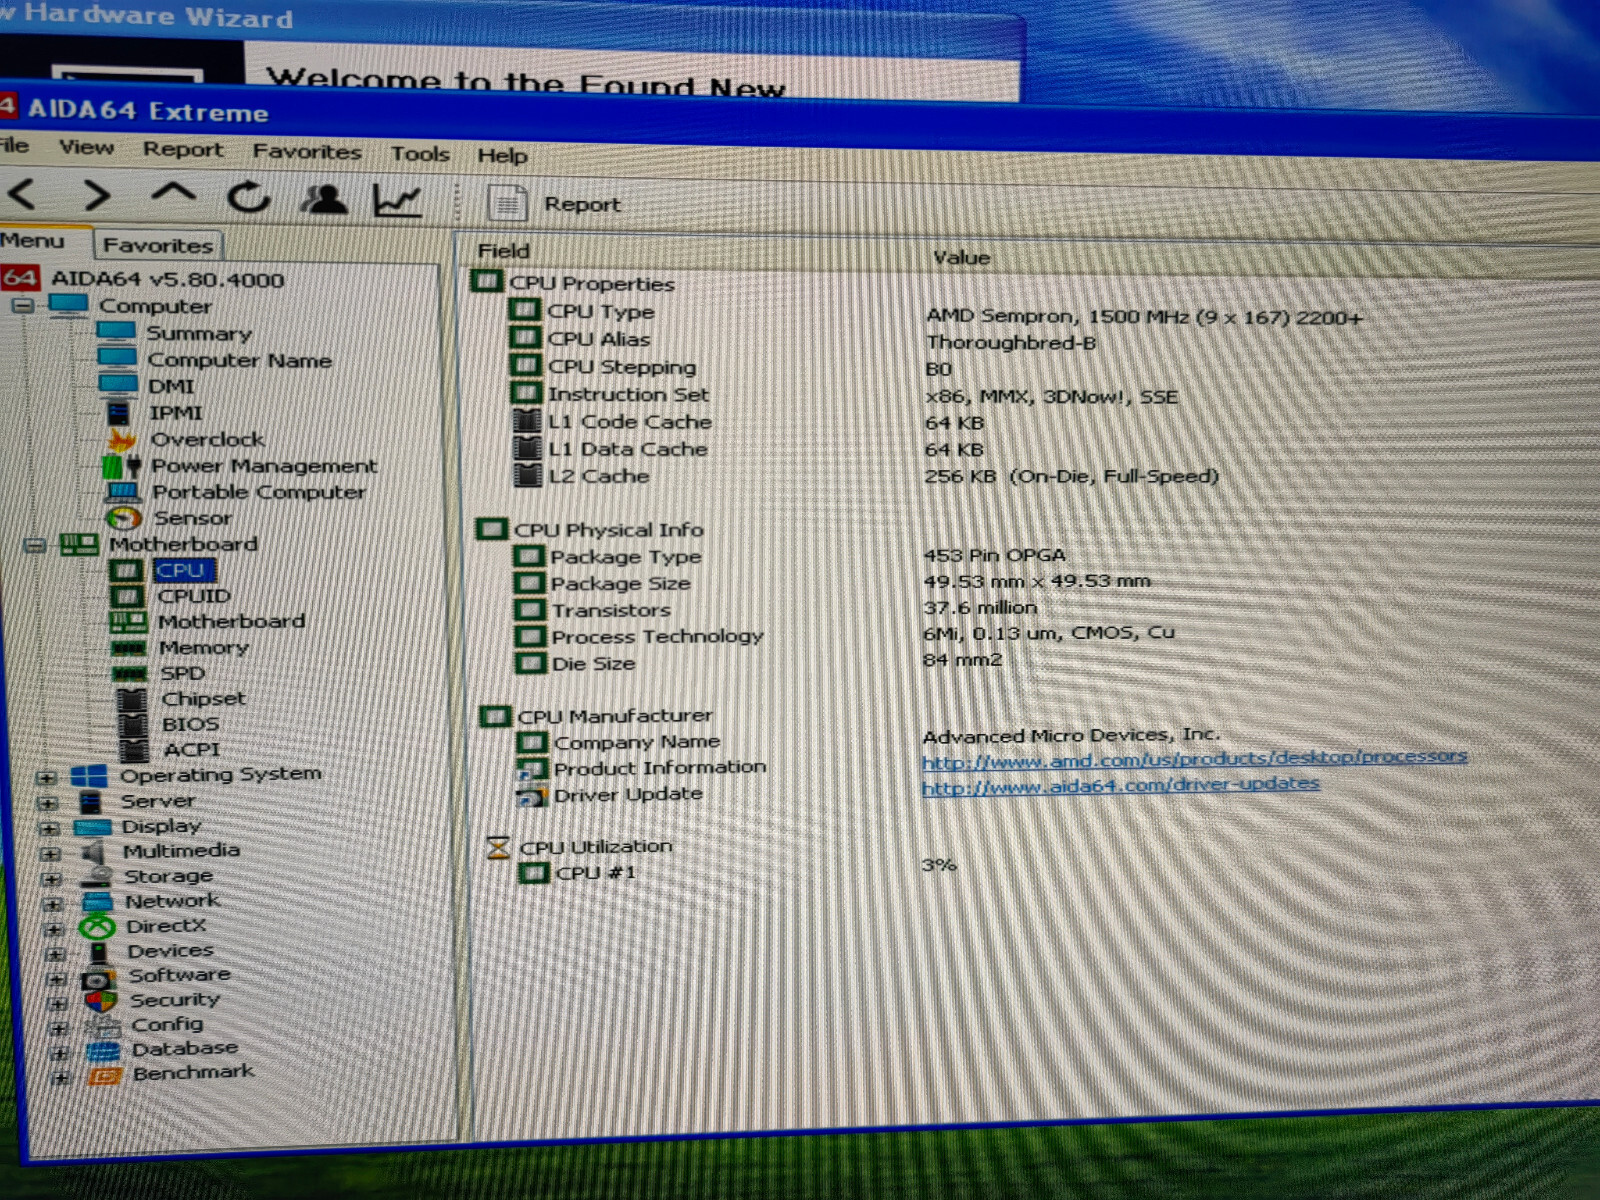The image size is (1600, 1200).
Task: Expand the Server tree node
Action: tap(47, 803)
